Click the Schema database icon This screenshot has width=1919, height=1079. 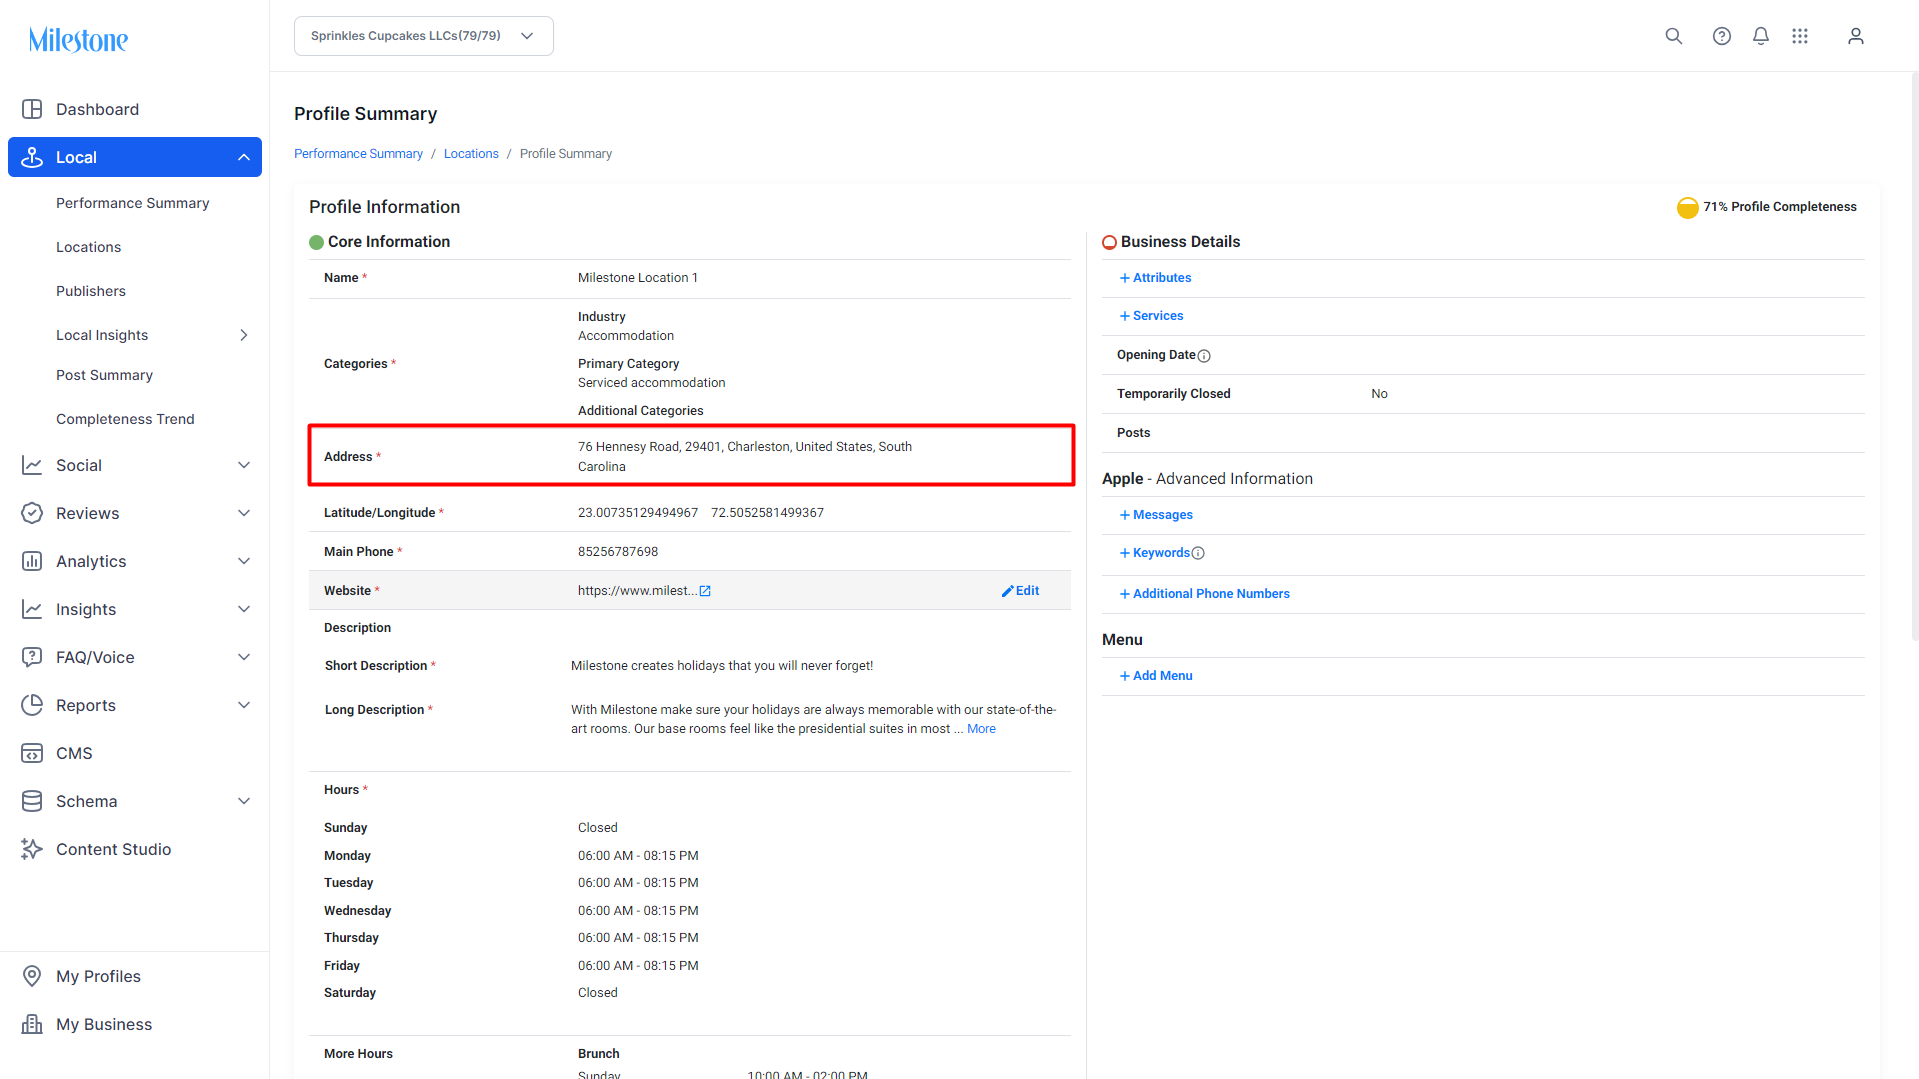point(32,801)
